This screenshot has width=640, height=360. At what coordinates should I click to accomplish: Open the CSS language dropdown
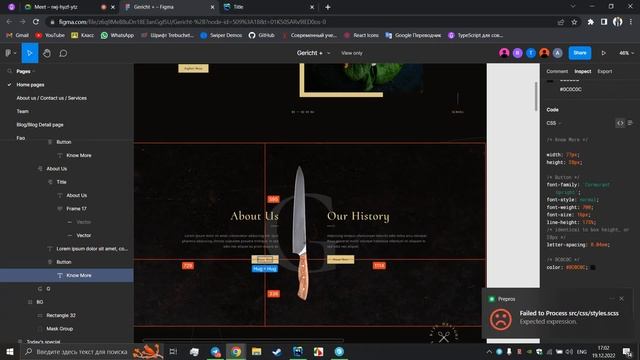pos(554,123)
